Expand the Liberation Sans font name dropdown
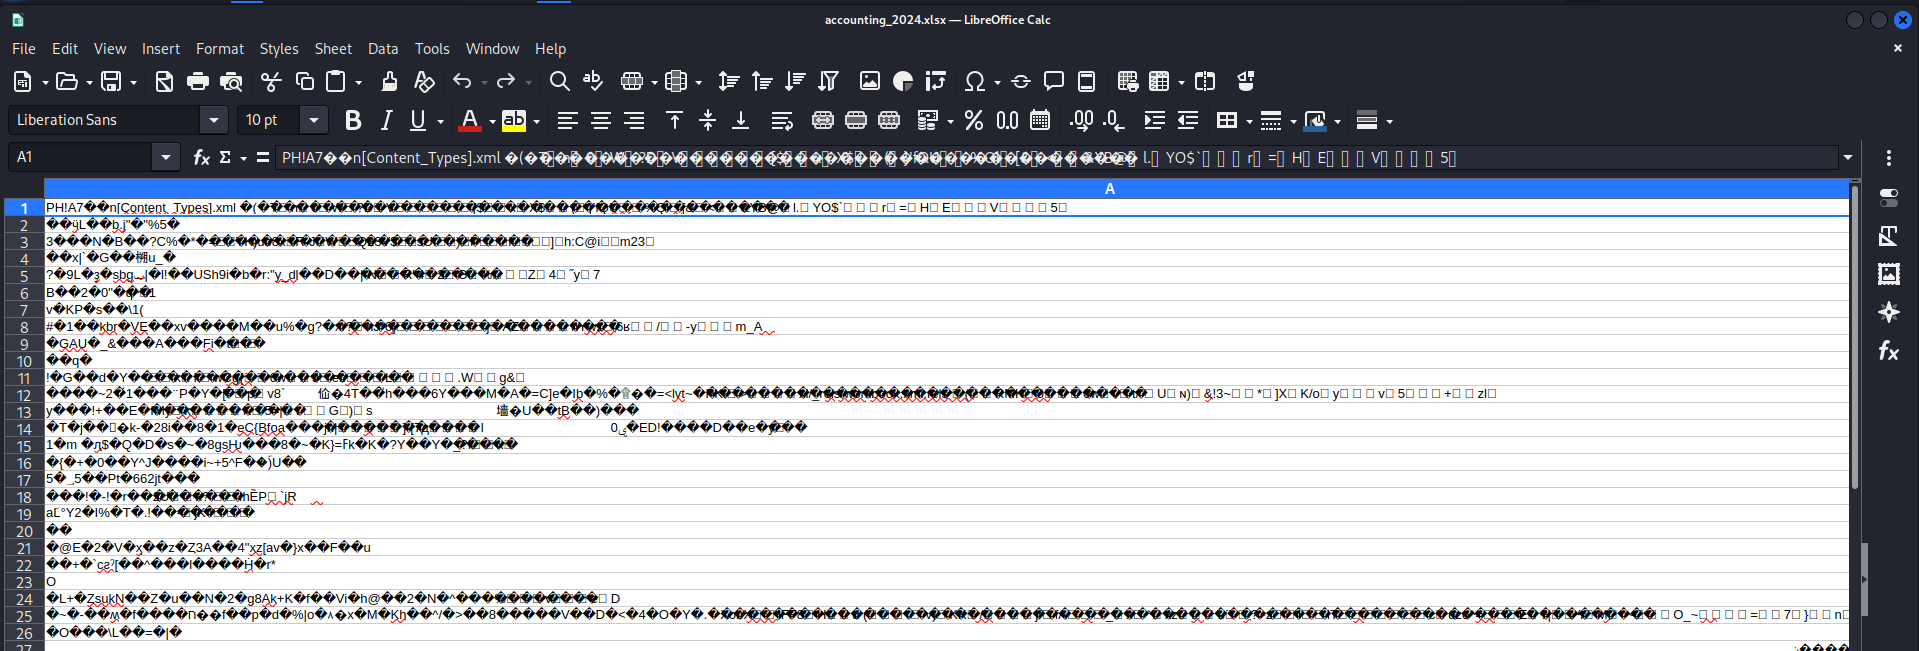 (x=213, y=120)
